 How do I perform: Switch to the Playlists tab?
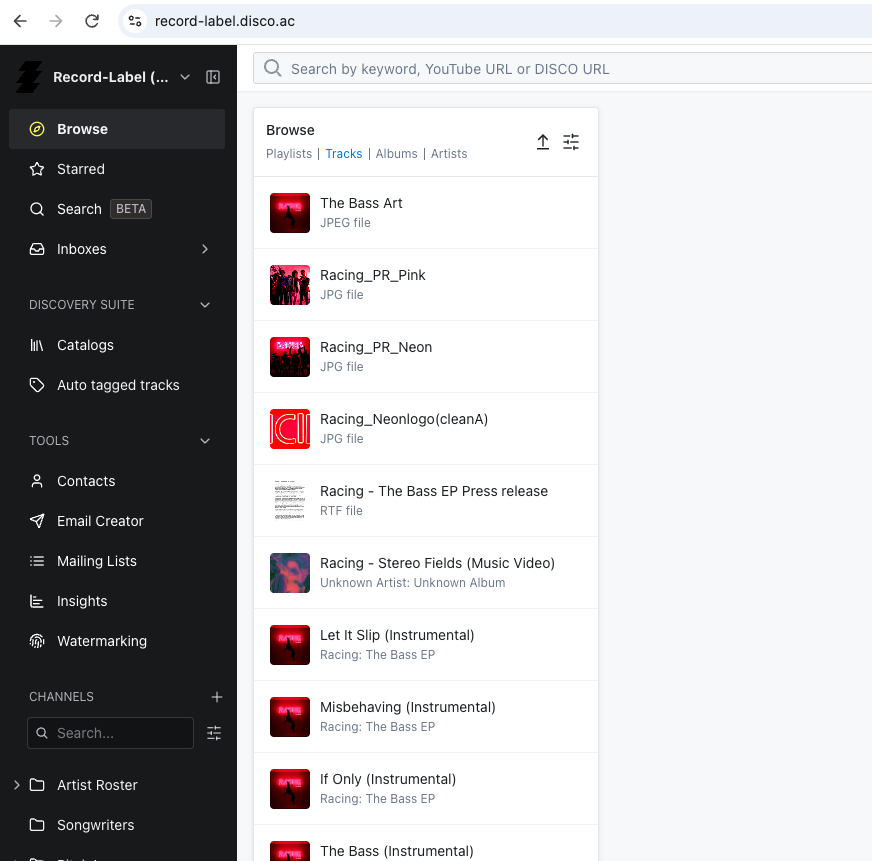(289, 154)
